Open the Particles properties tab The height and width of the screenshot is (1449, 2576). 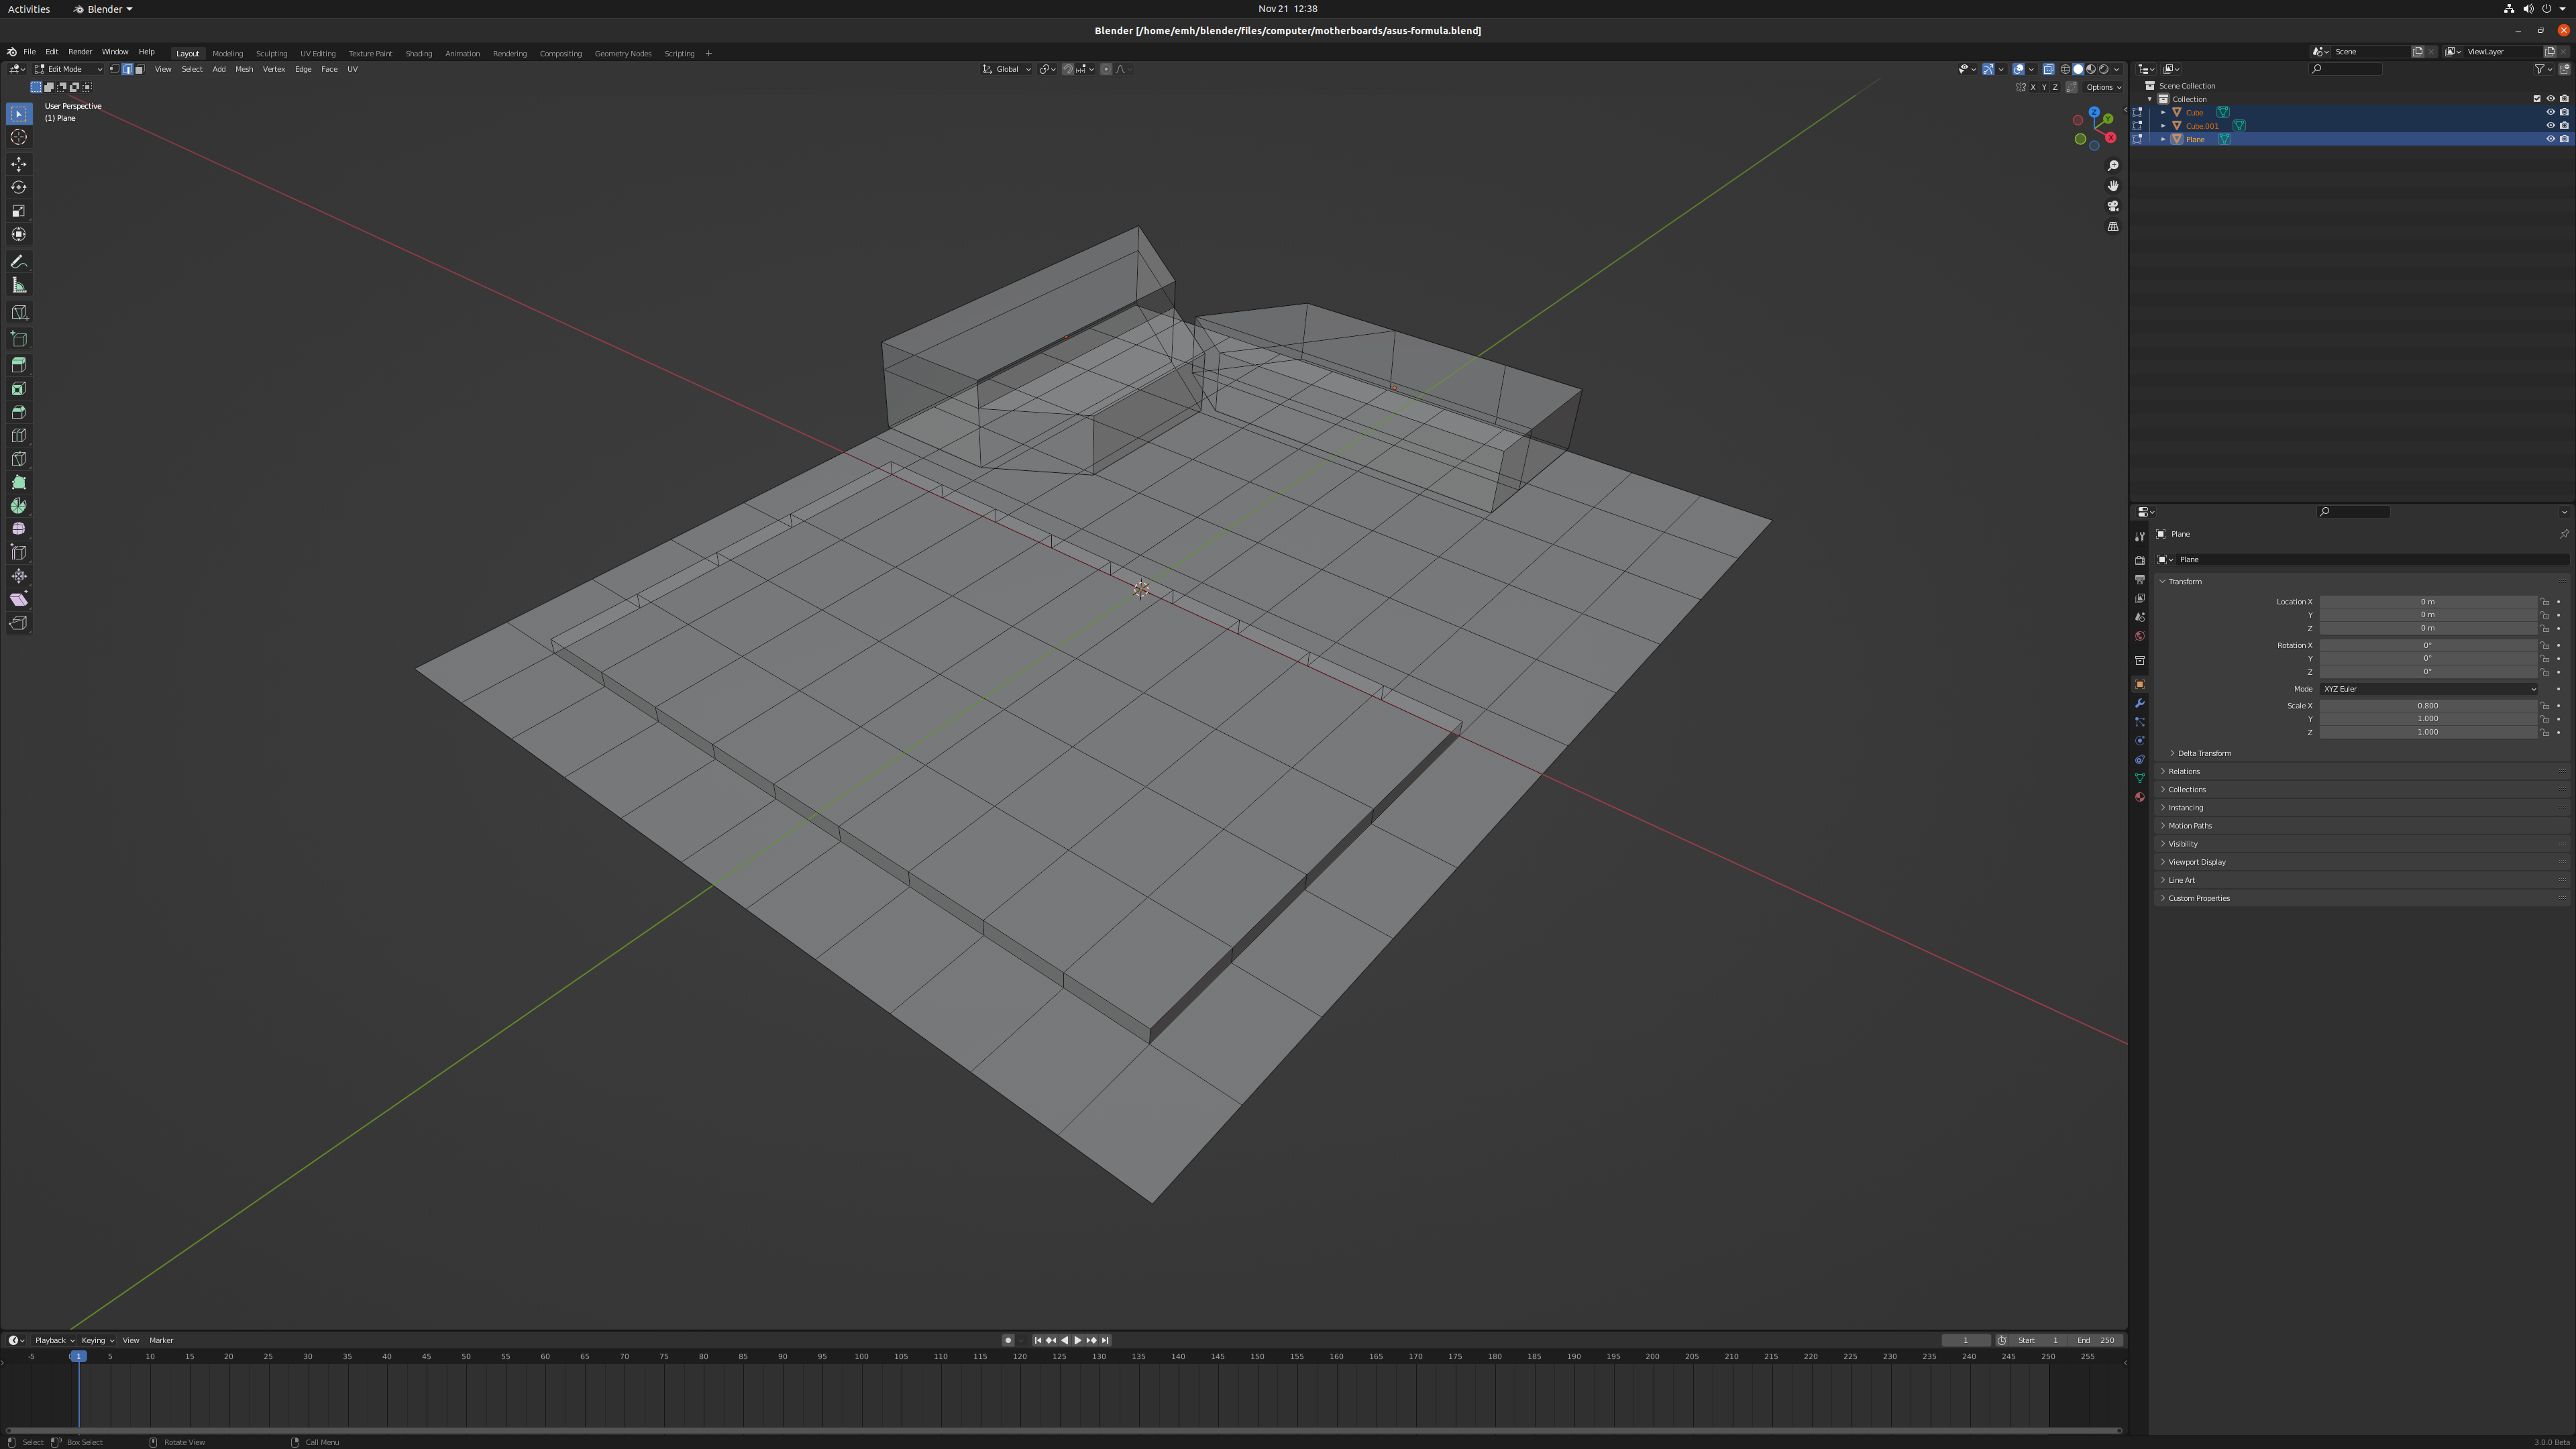point(2140,722)
